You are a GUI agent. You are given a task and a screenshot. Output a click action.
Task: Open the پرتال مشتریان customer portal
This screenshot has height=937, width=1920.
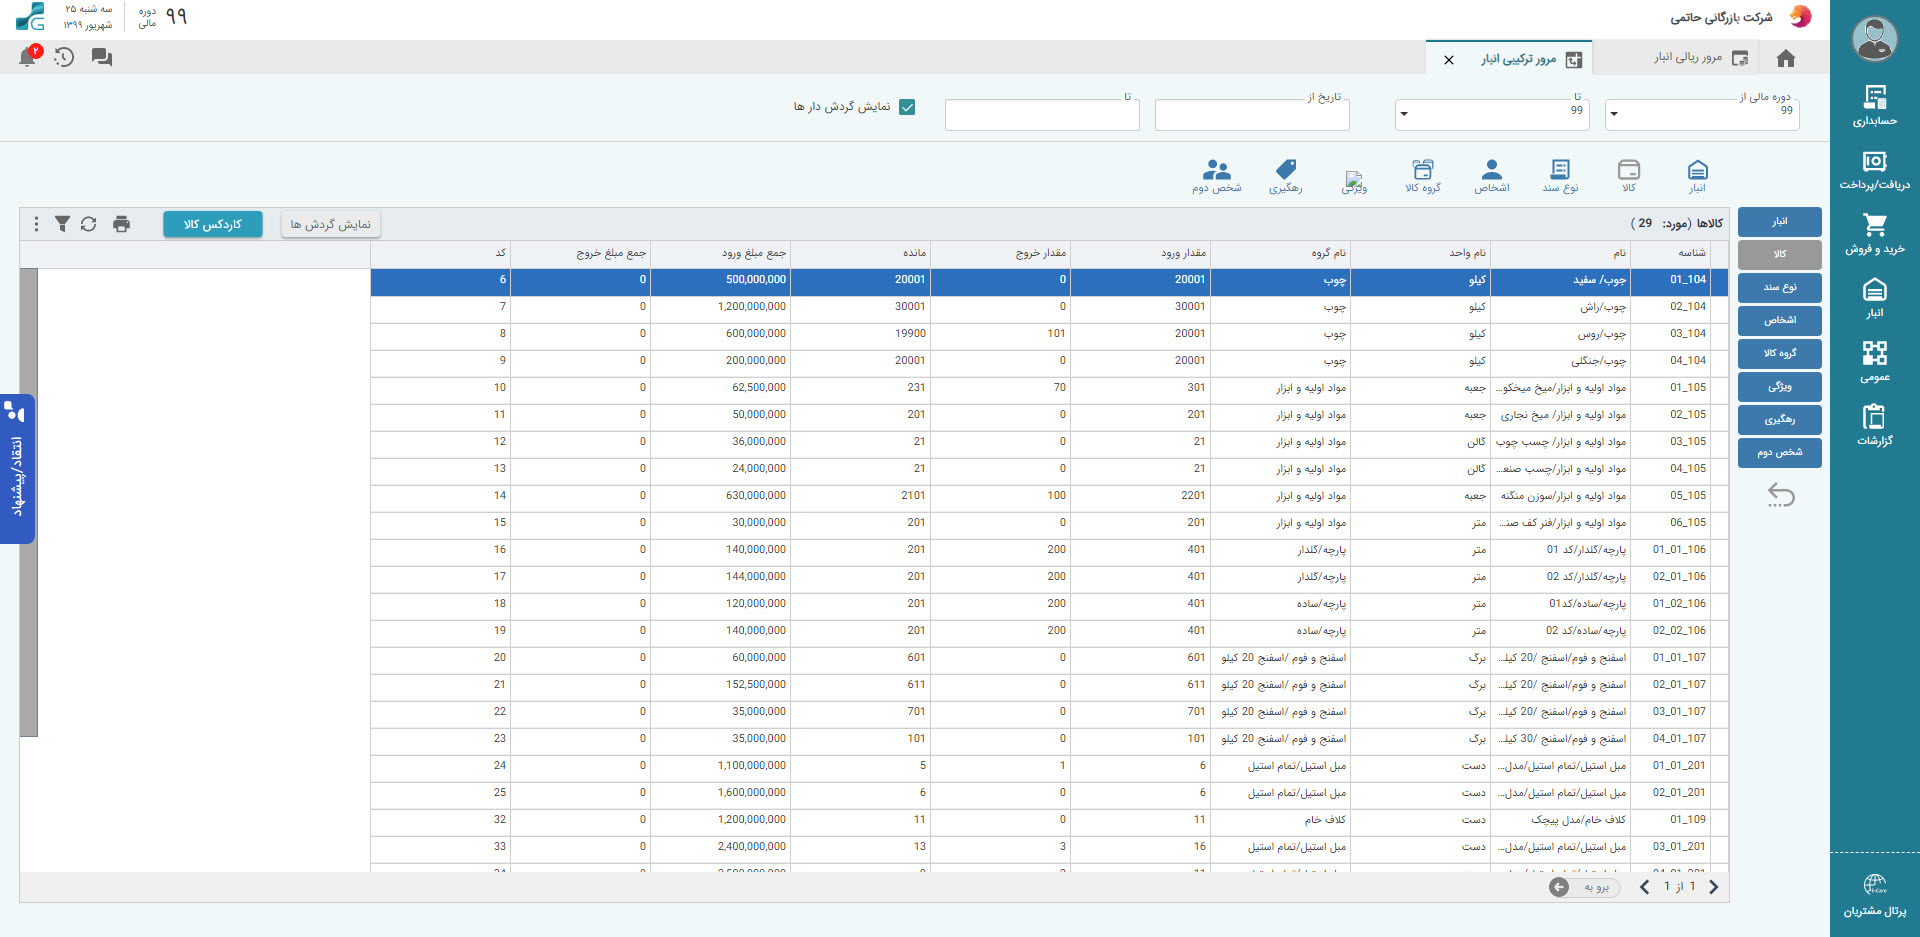tap(1874, 895)
